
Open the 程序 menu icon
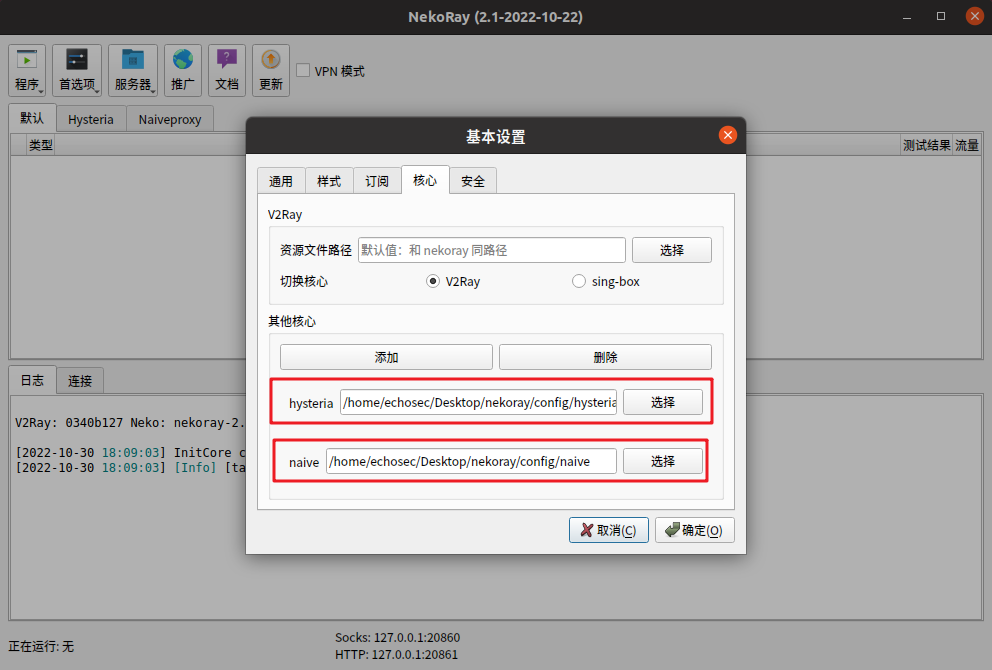click(x=27, y=69)
